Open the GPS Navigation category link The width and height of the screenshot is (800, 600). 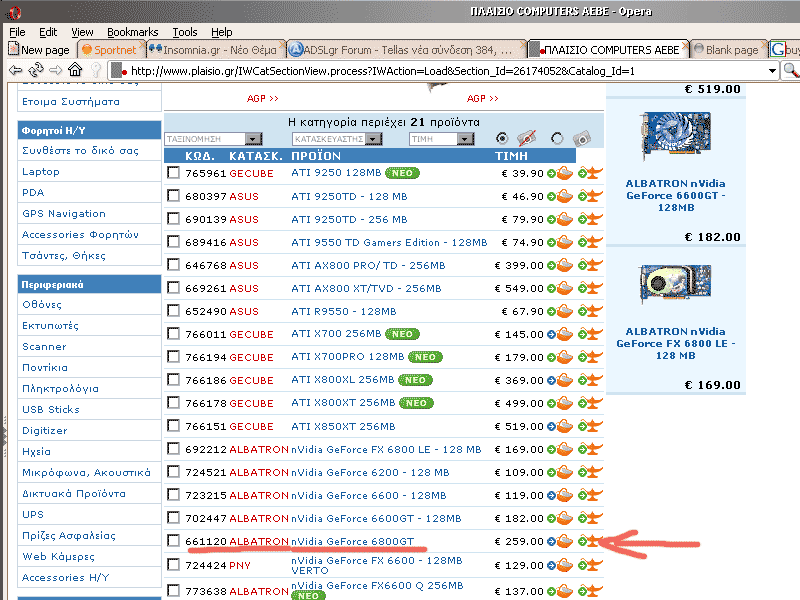click(x=64, y=214)
